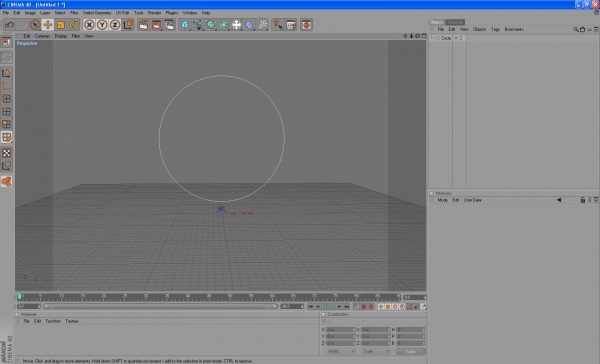600x364 pixels.
Task: Toggle Z axis lock
Action: click(x=115, y=25)
